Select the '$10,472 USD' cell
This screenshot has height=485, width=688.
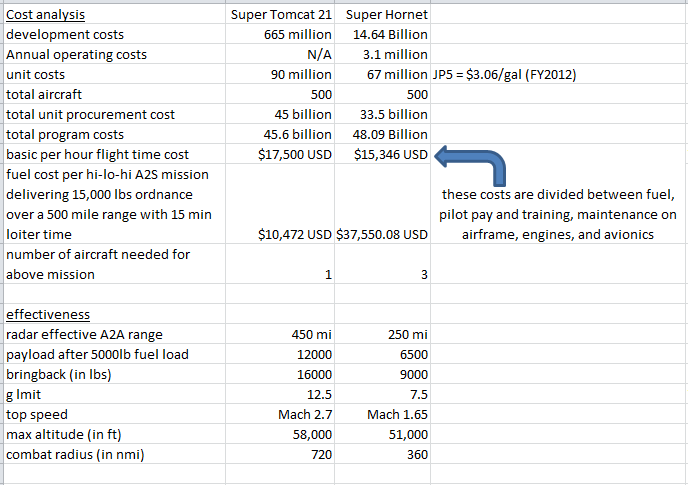point(280,204)
